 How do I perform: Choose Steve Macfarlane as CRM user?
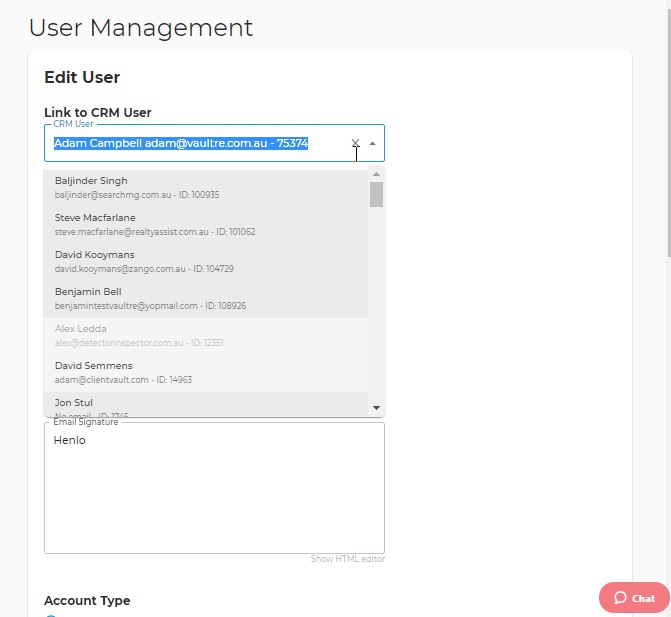(x=206, y=225)
